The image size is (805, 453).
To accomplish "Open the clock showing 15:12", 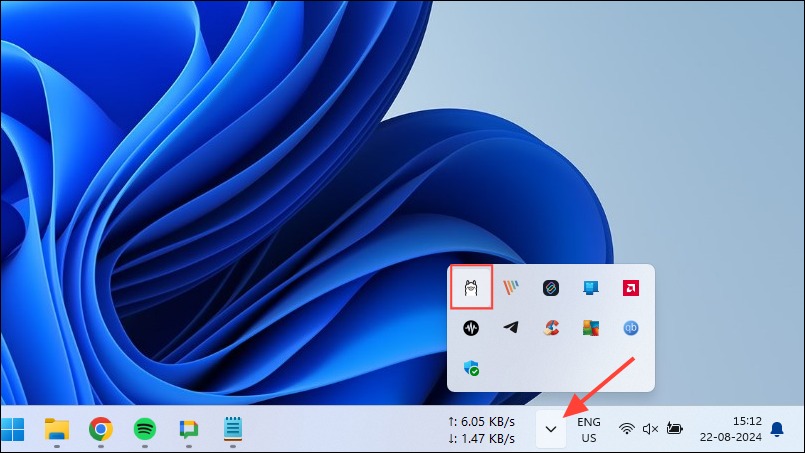I will coord(731,429).
